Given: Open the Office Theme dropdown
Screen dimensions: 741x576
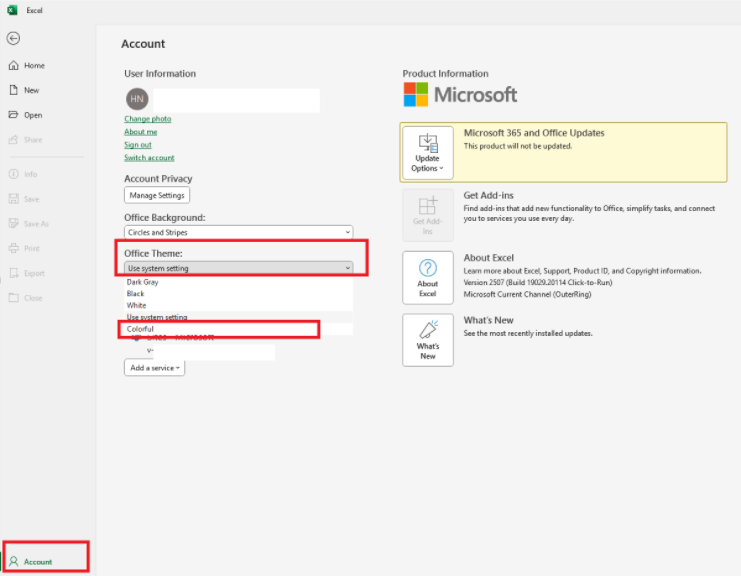Looking at the screenshot, I should click(x=239, y=268).
